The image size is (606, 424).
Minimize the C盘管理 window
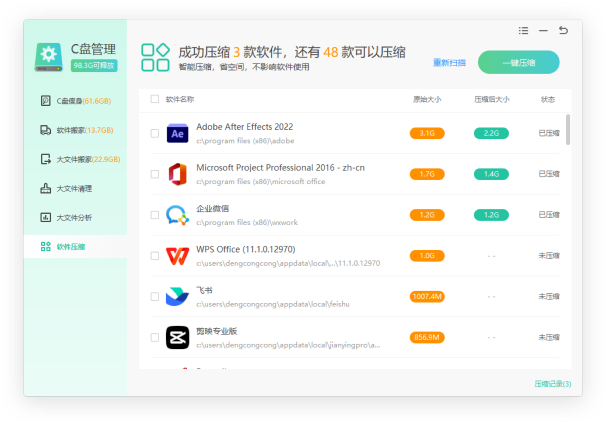(x=543, y=31)
